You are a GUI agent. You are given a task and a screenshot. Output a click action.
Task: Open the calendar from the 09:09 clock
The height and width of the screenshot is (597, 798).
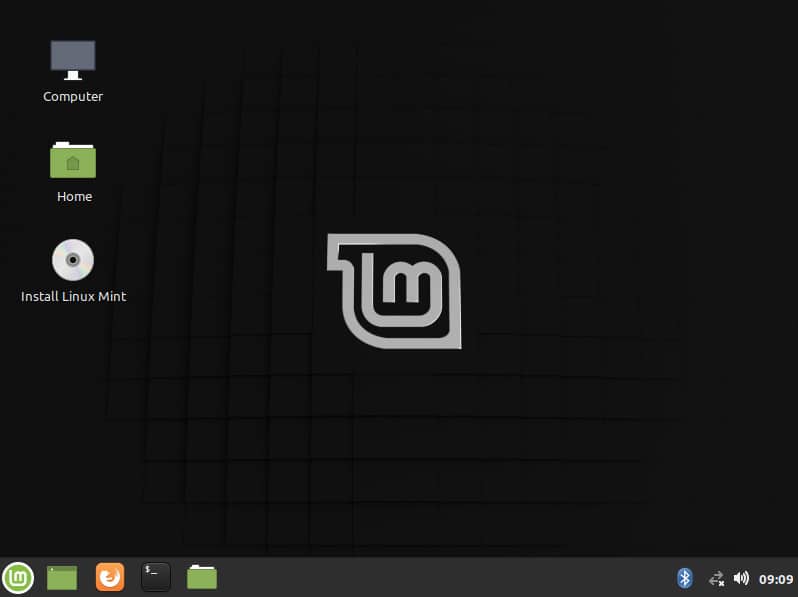776,579
